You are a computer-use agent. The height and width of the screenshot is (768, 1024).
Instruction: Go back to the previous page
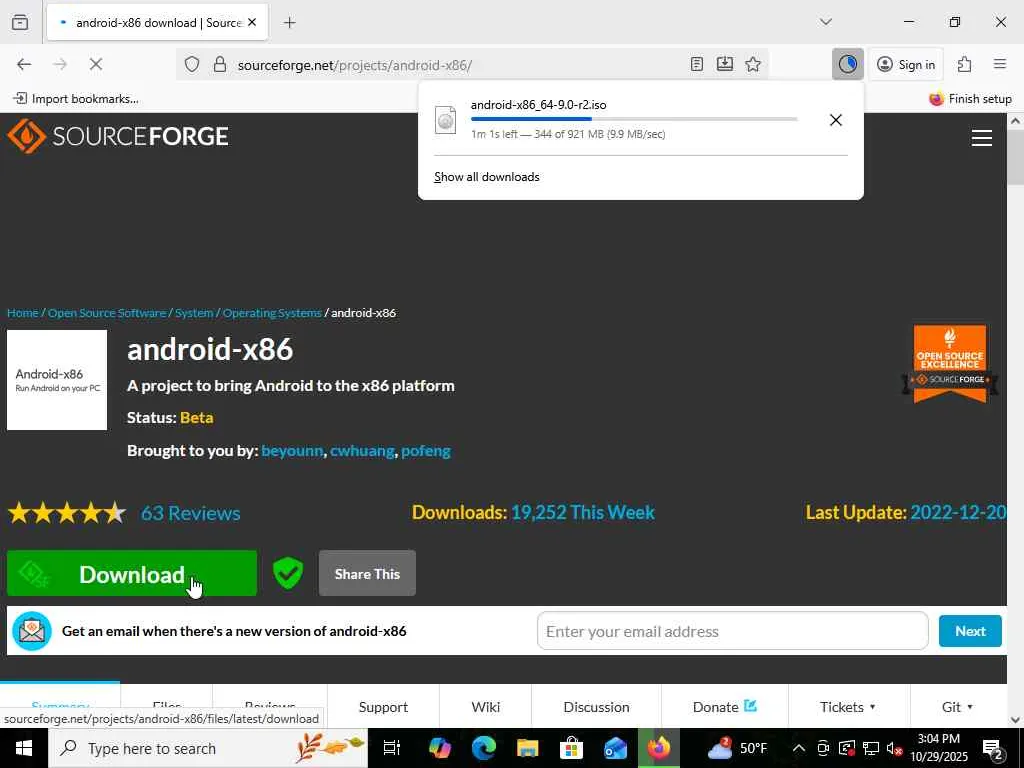click(x=24, y=64)
